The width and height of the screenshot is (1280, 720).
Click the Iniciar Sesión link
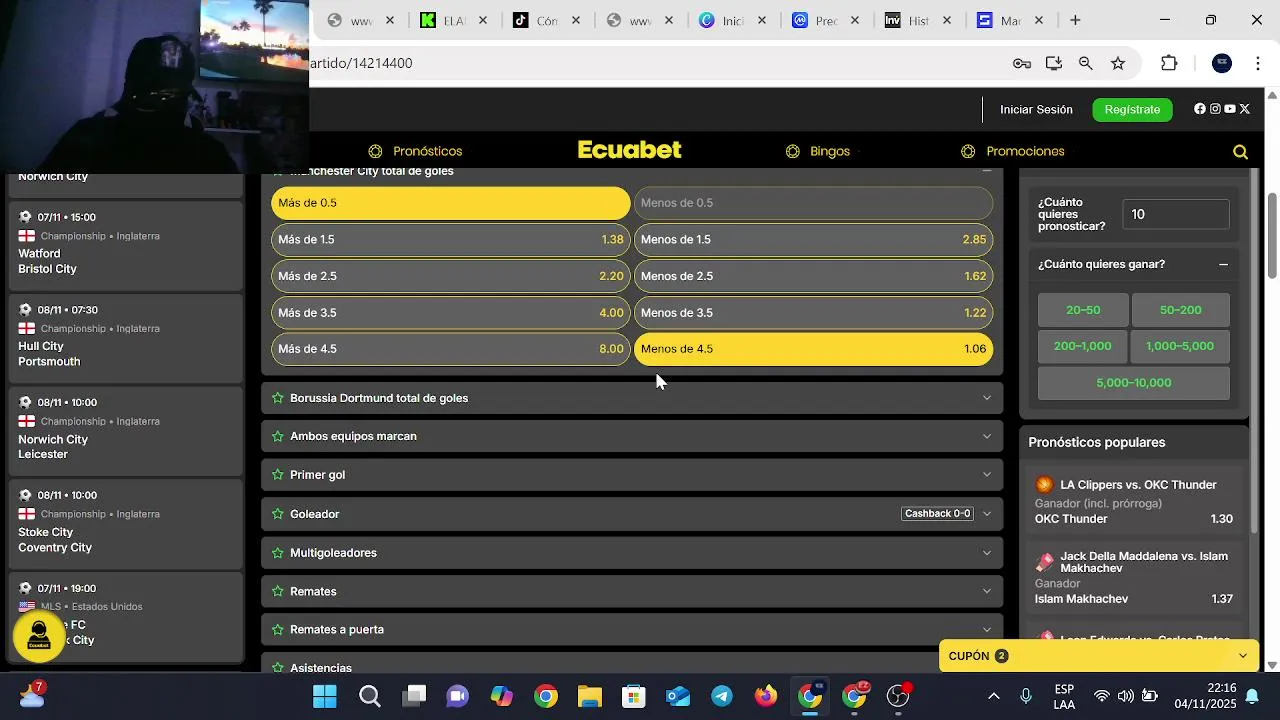tap(1036, 110)
